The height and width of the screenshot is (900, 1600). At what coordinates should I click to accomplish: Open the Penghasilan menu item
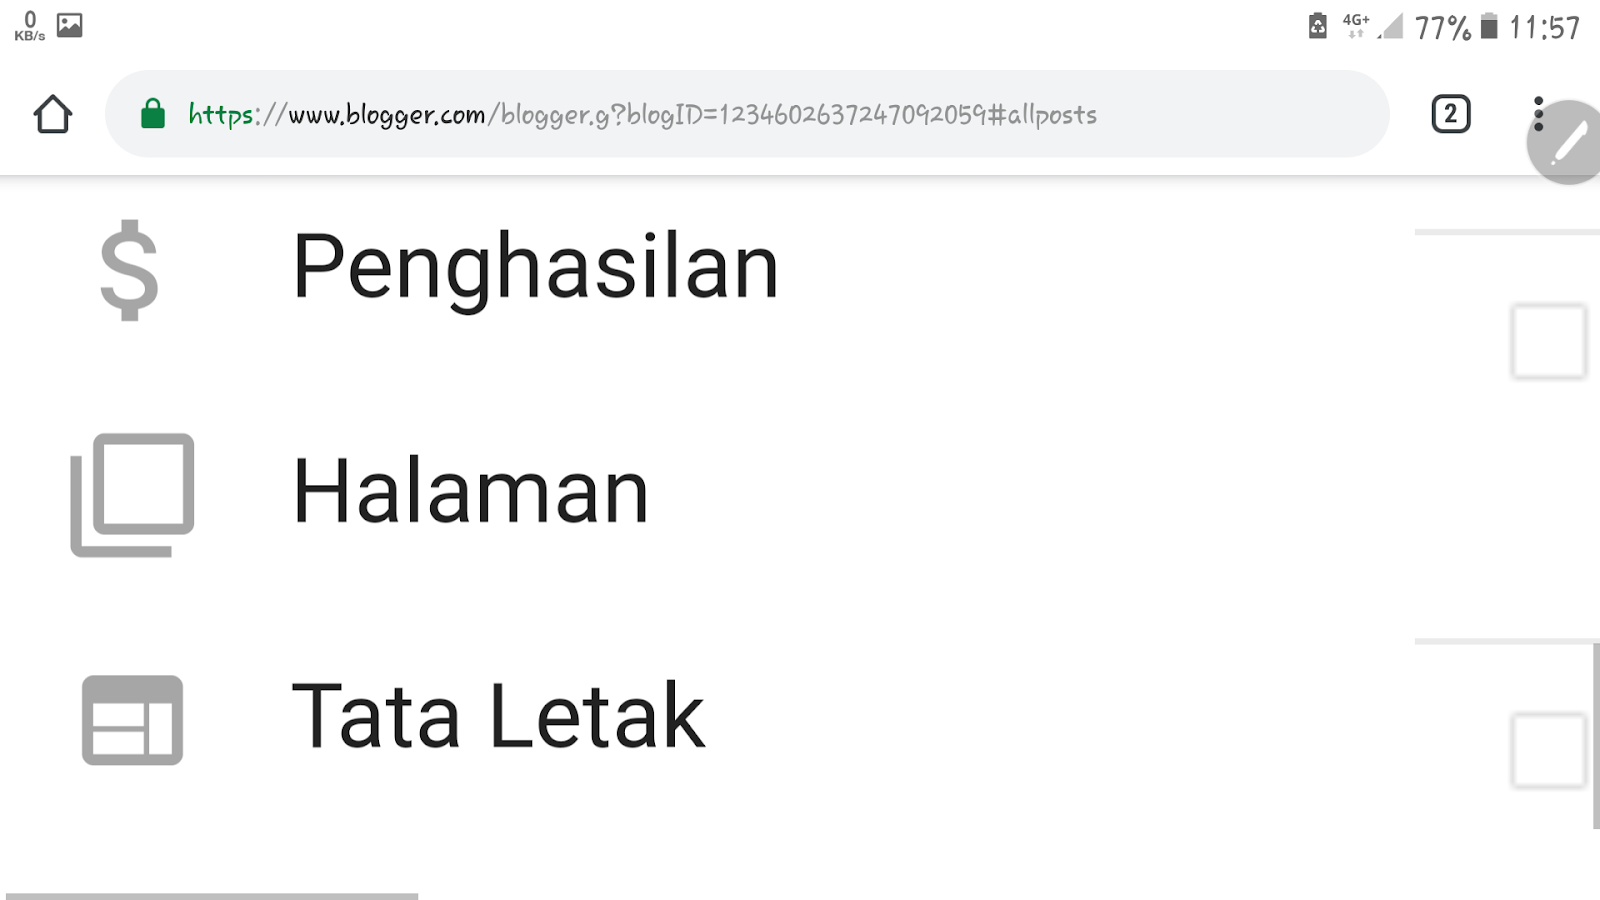coord(535,268)
